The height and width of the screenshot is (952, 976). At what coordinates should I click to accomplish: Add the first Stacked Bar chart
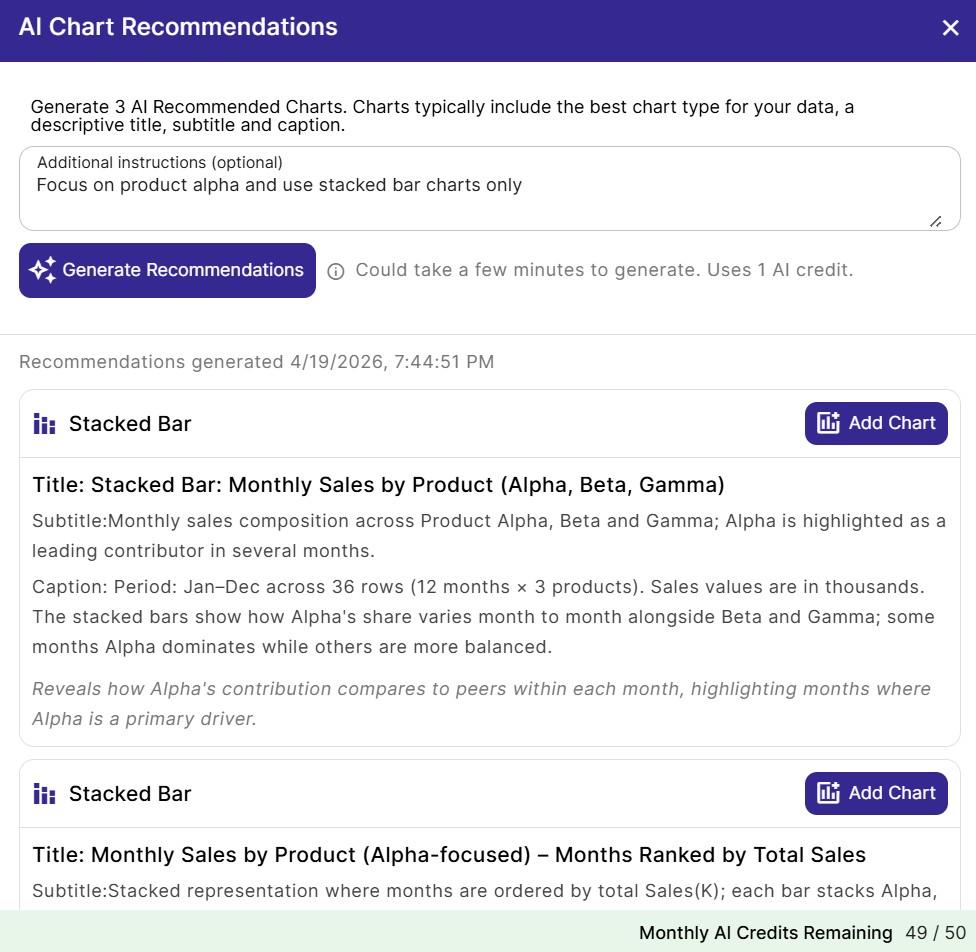coord(876,423)
